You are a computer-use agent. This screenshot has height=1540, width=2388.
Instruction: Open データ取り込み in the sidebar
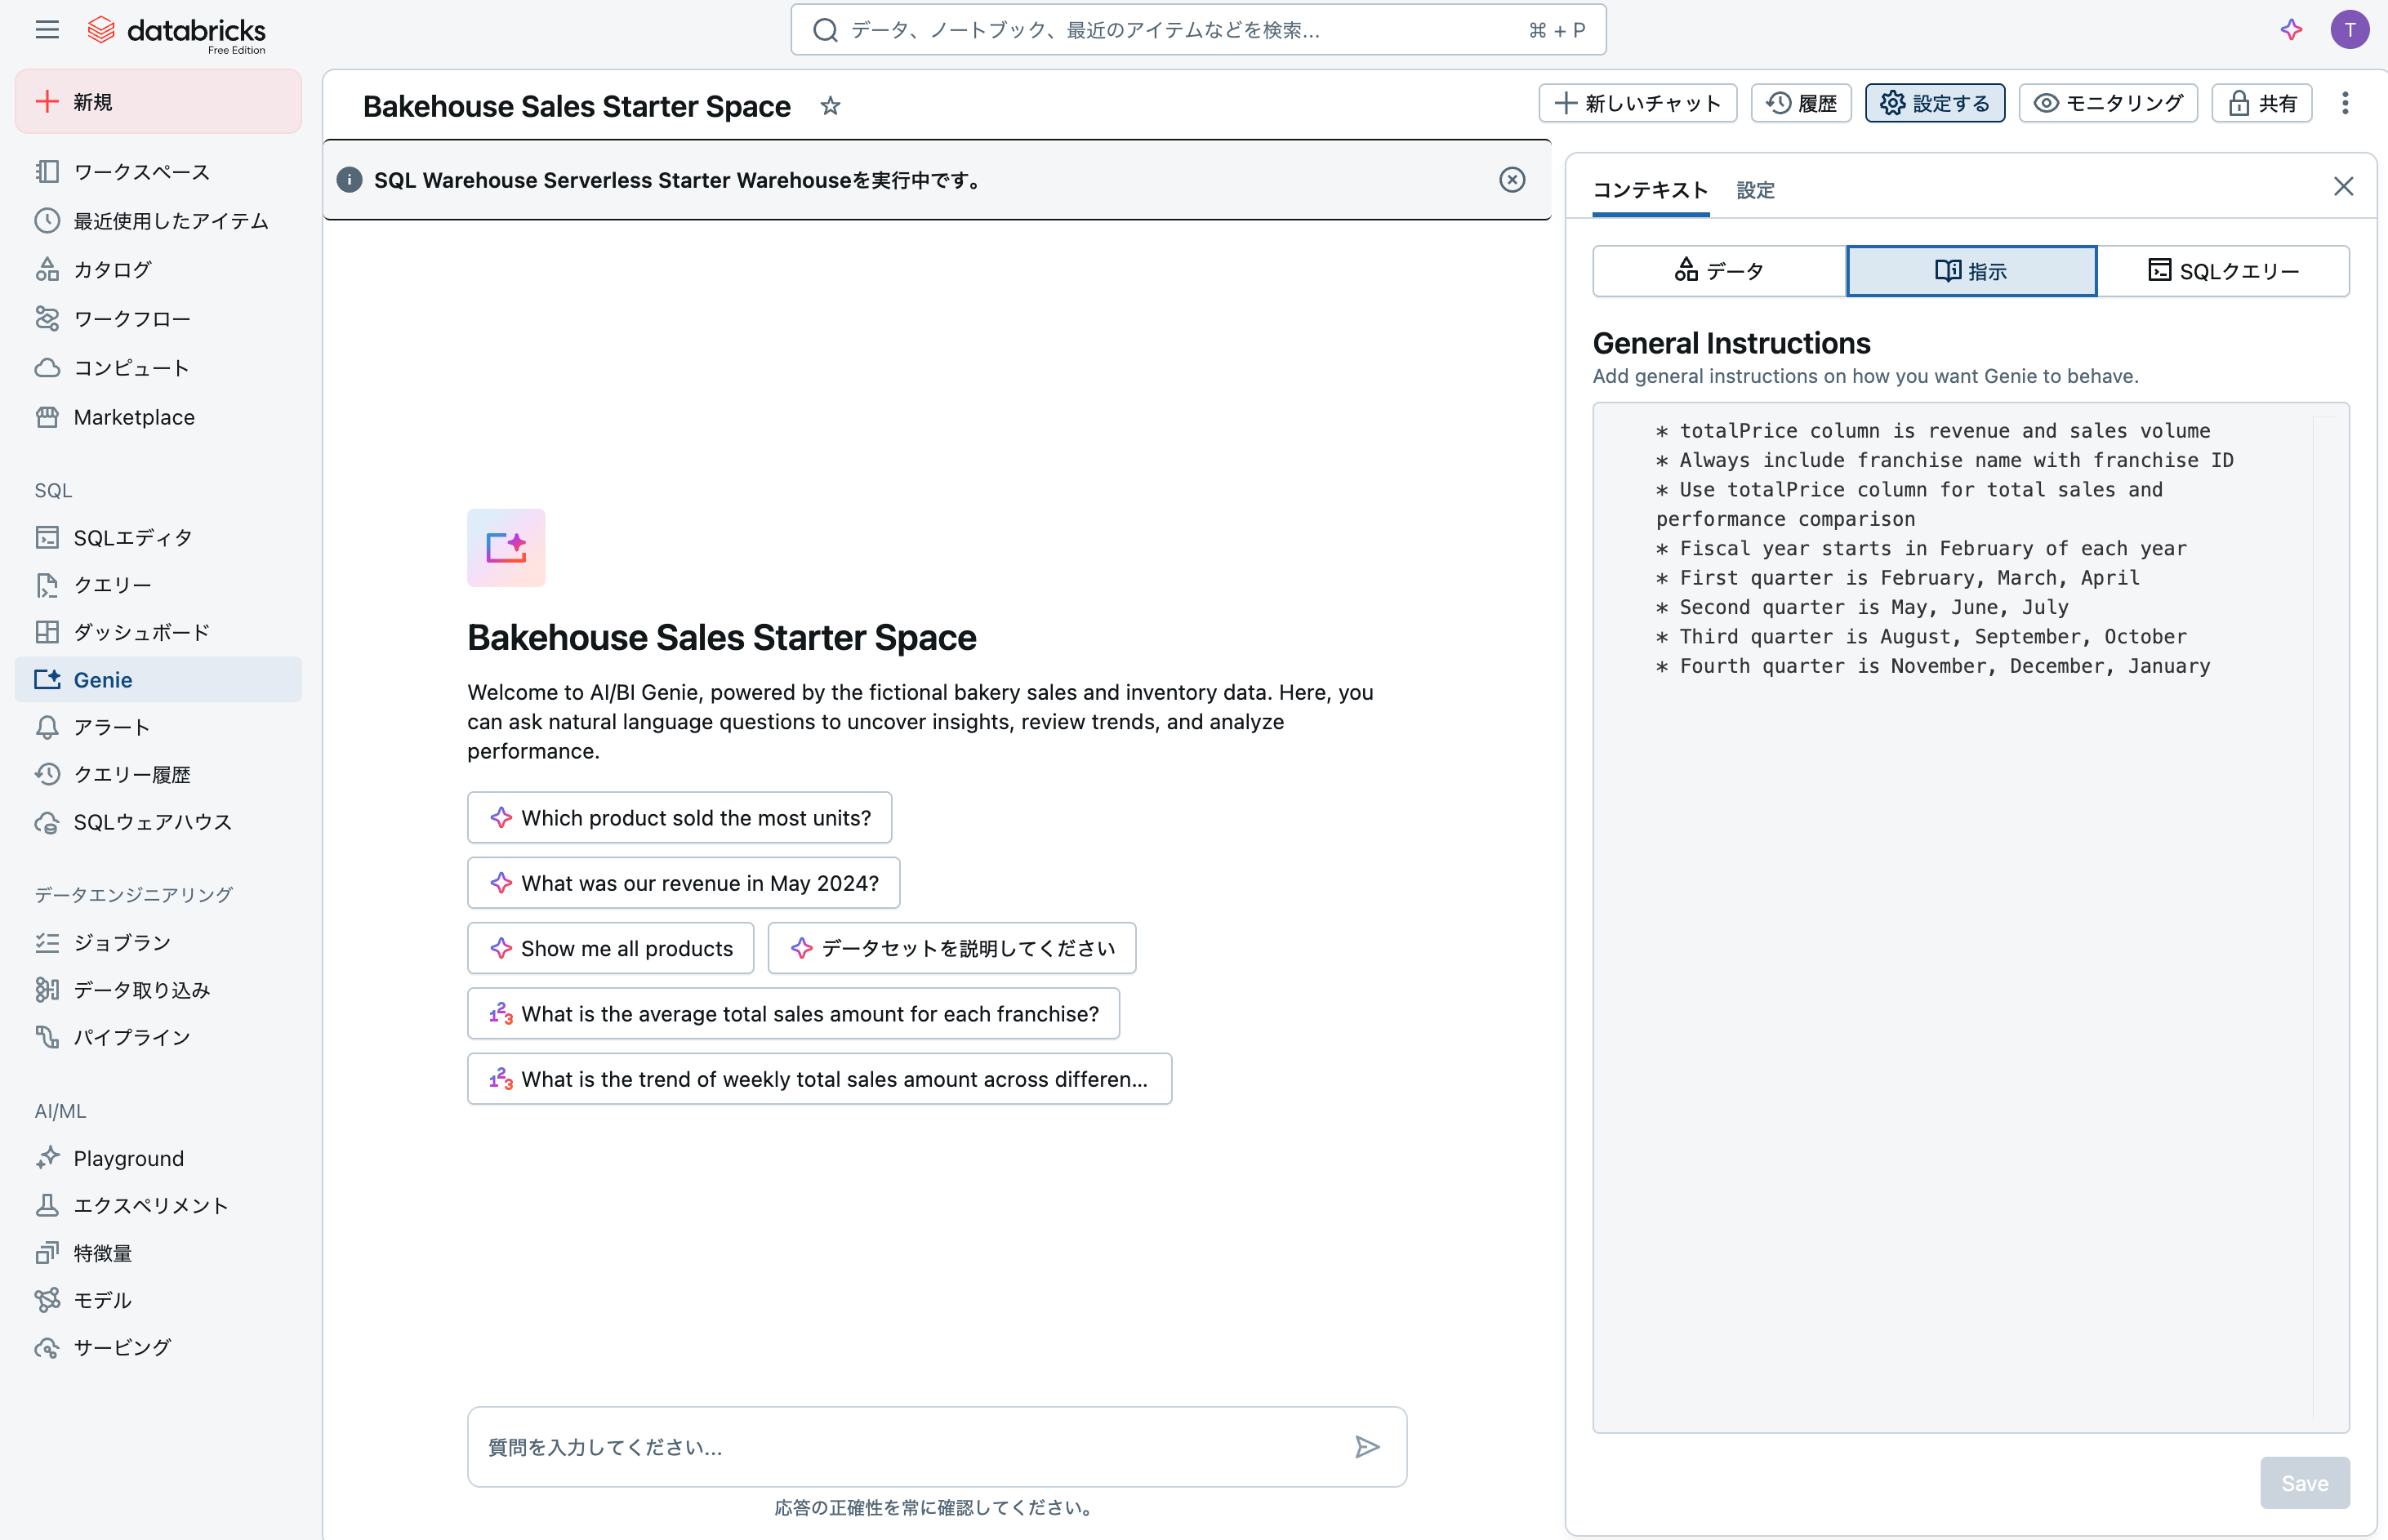158,990
